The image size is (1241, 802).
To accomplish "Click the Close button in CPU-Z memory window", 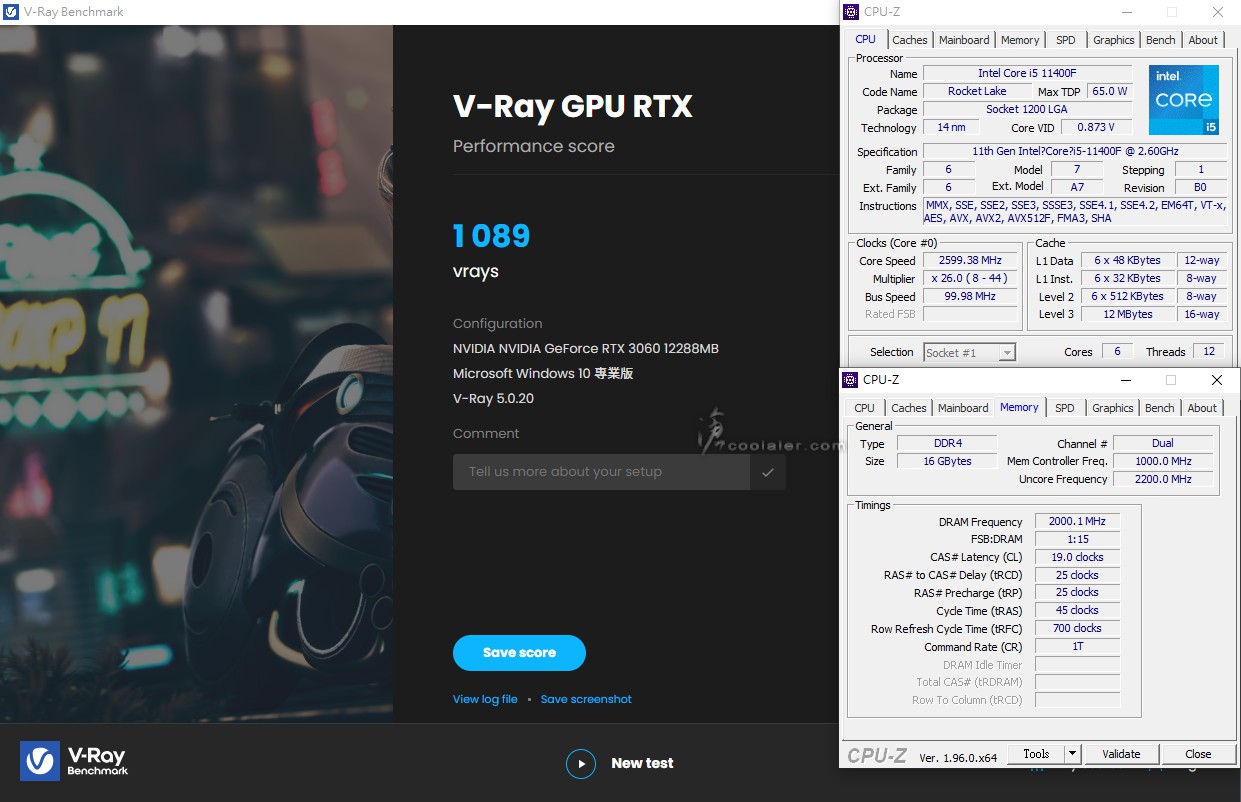I will pos(1198,754).
